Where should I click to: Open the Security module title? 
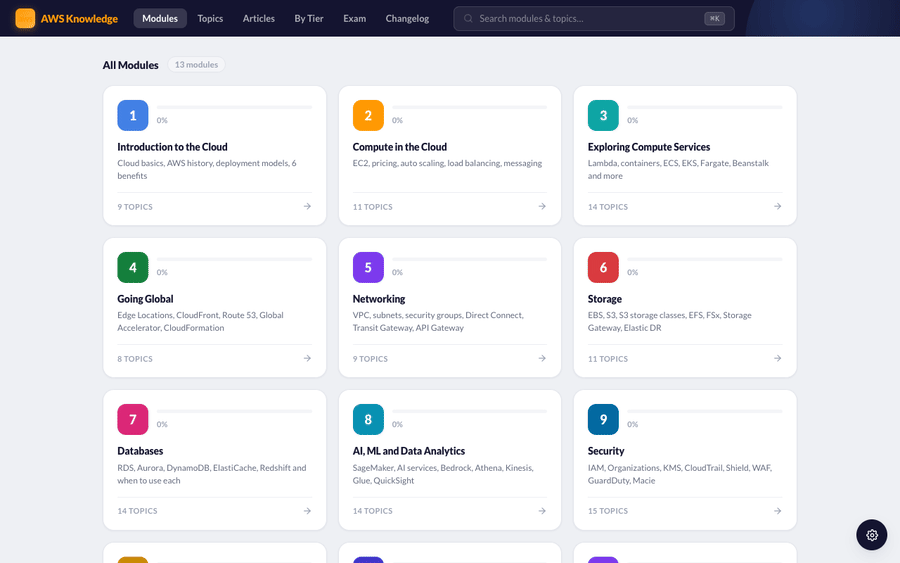pyautogui.click(x=606, y=451)
